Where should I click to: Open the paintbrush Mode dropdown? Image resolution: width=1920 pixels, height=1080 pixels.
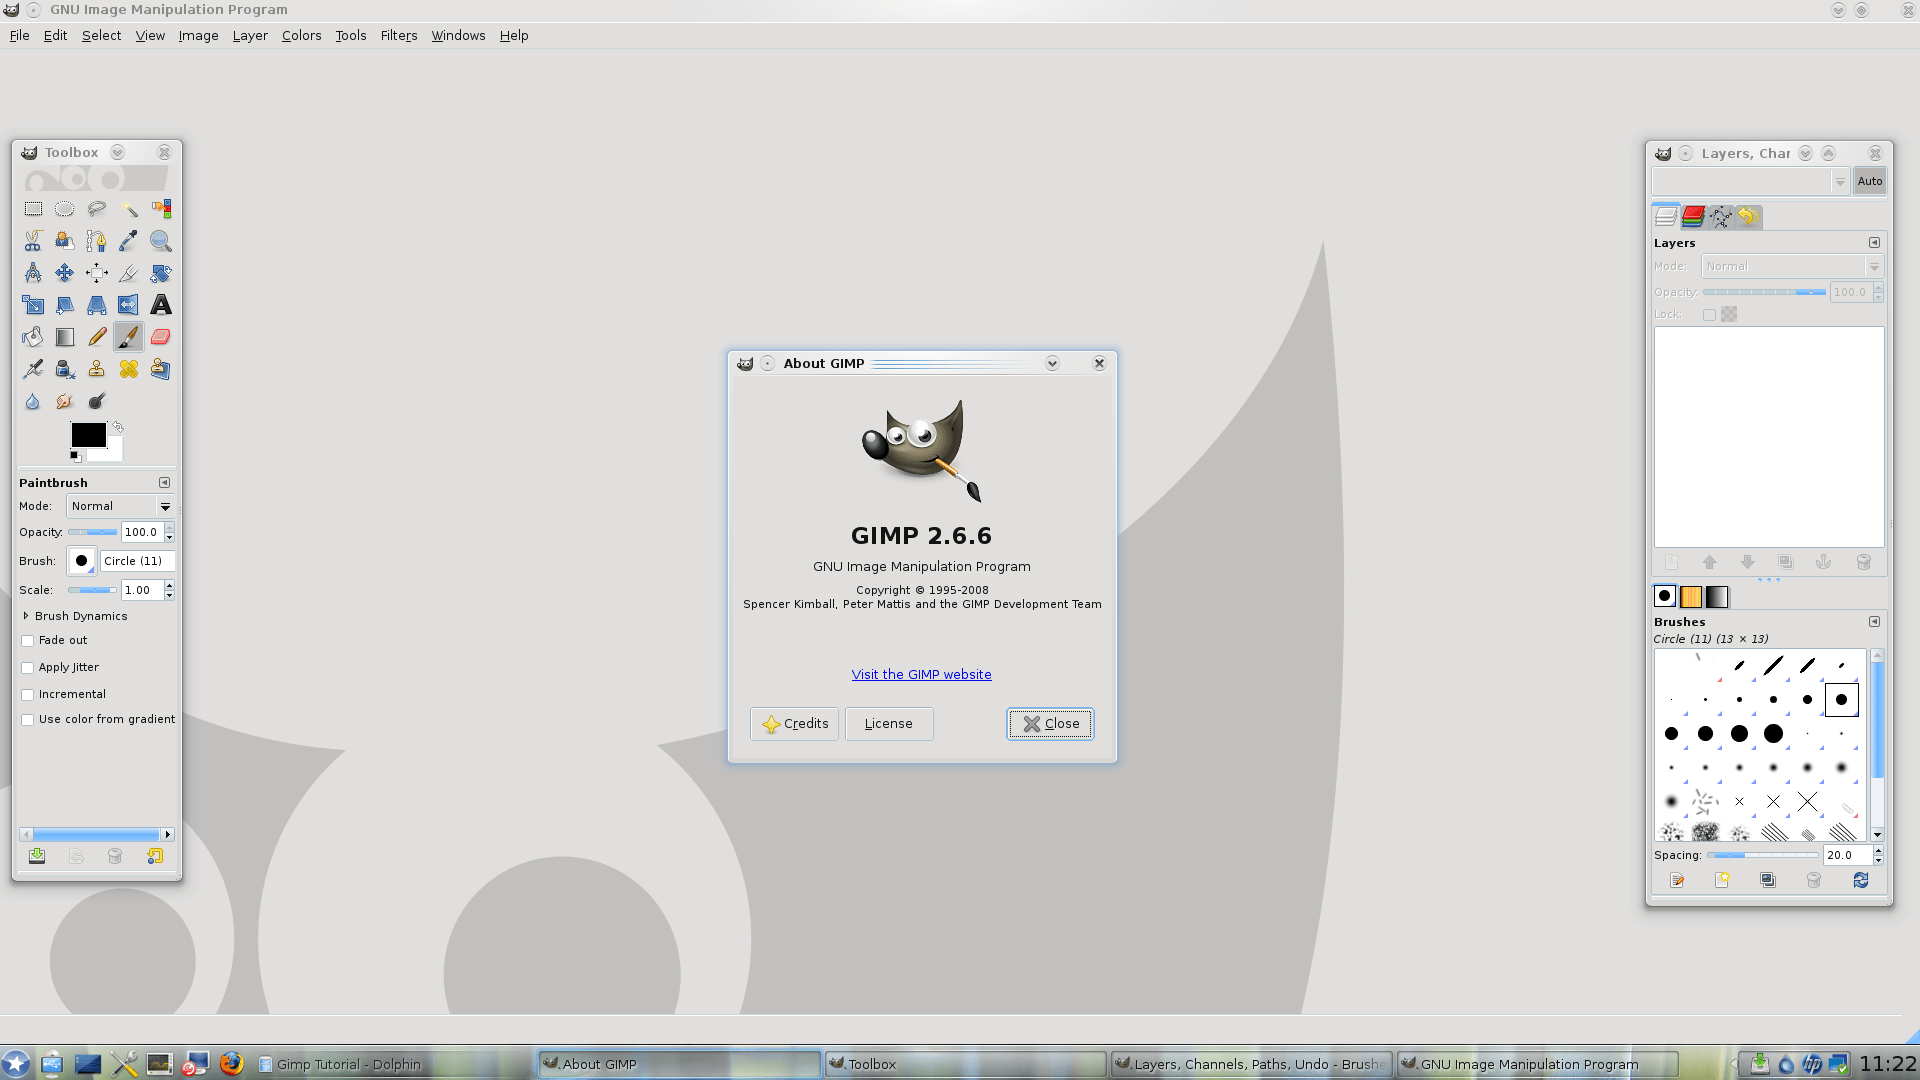119,506
